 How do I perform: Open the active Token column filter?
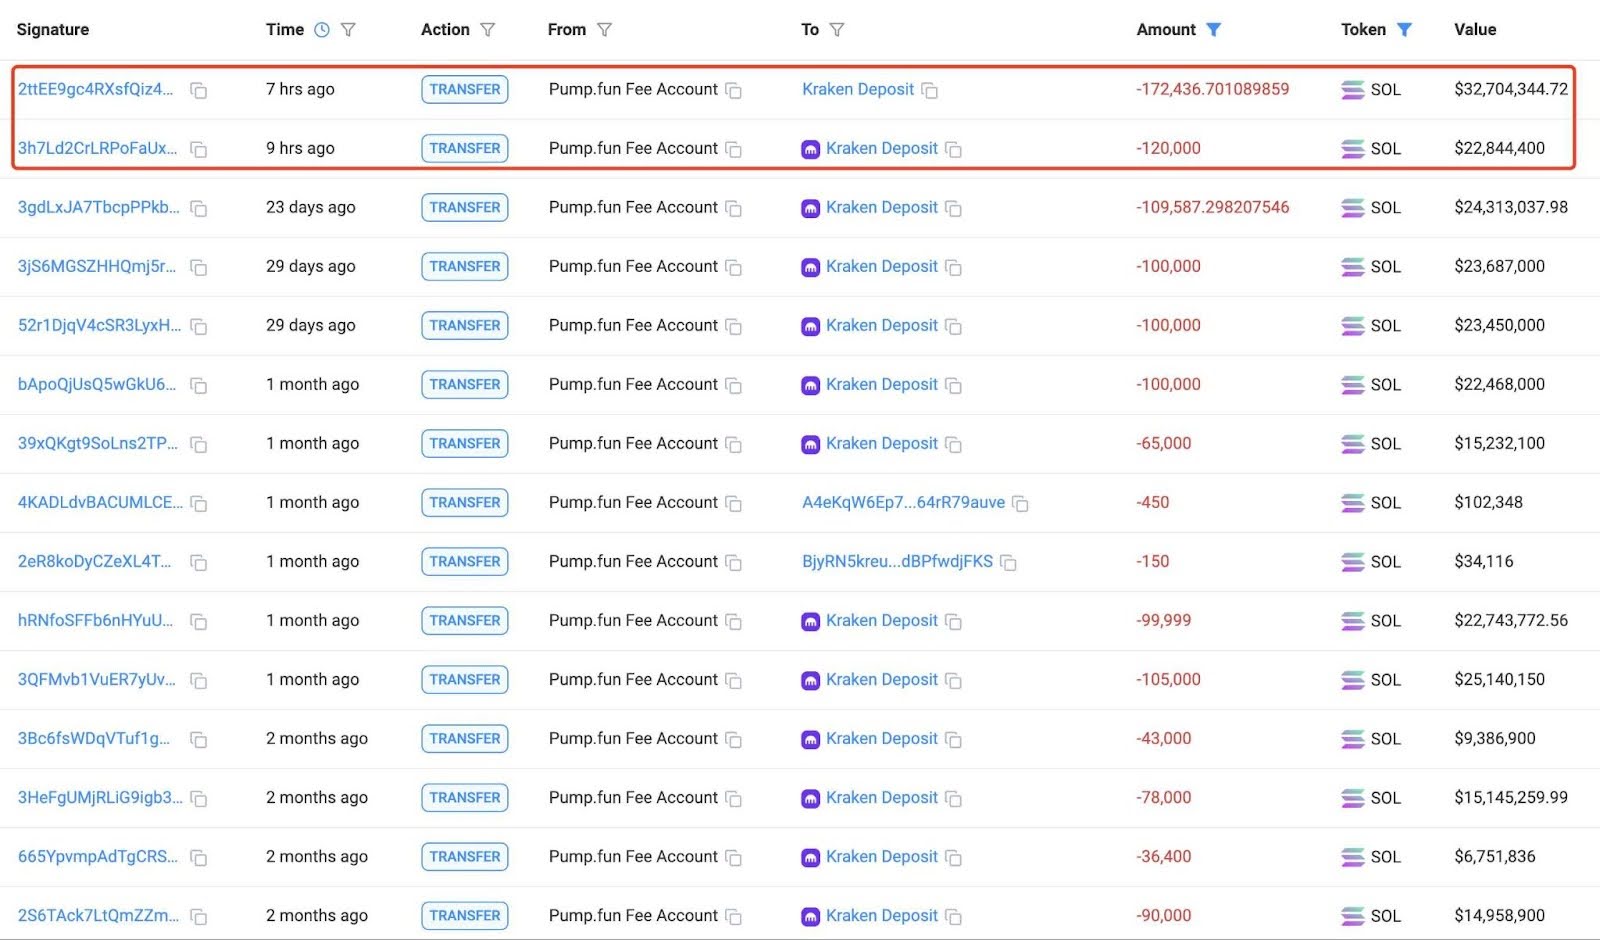pyautogui.click(x=1404, y=30)
